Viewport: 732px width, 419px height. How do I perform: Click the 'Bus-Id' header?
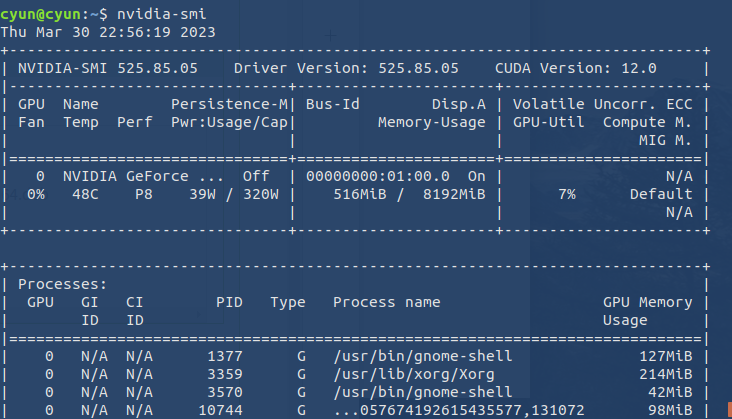(x=333, y=104)
